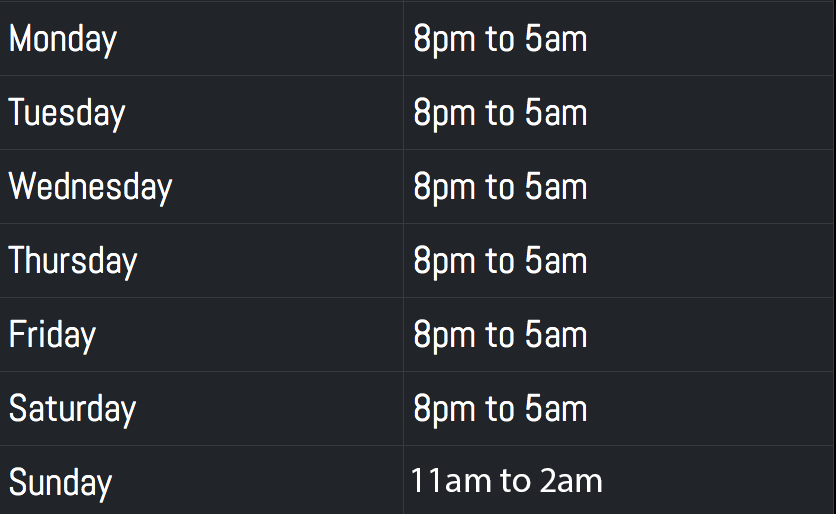This screenshot has width=836, height=514.
Task: Click the Sunday day label
Action: [x=60, y=483]
